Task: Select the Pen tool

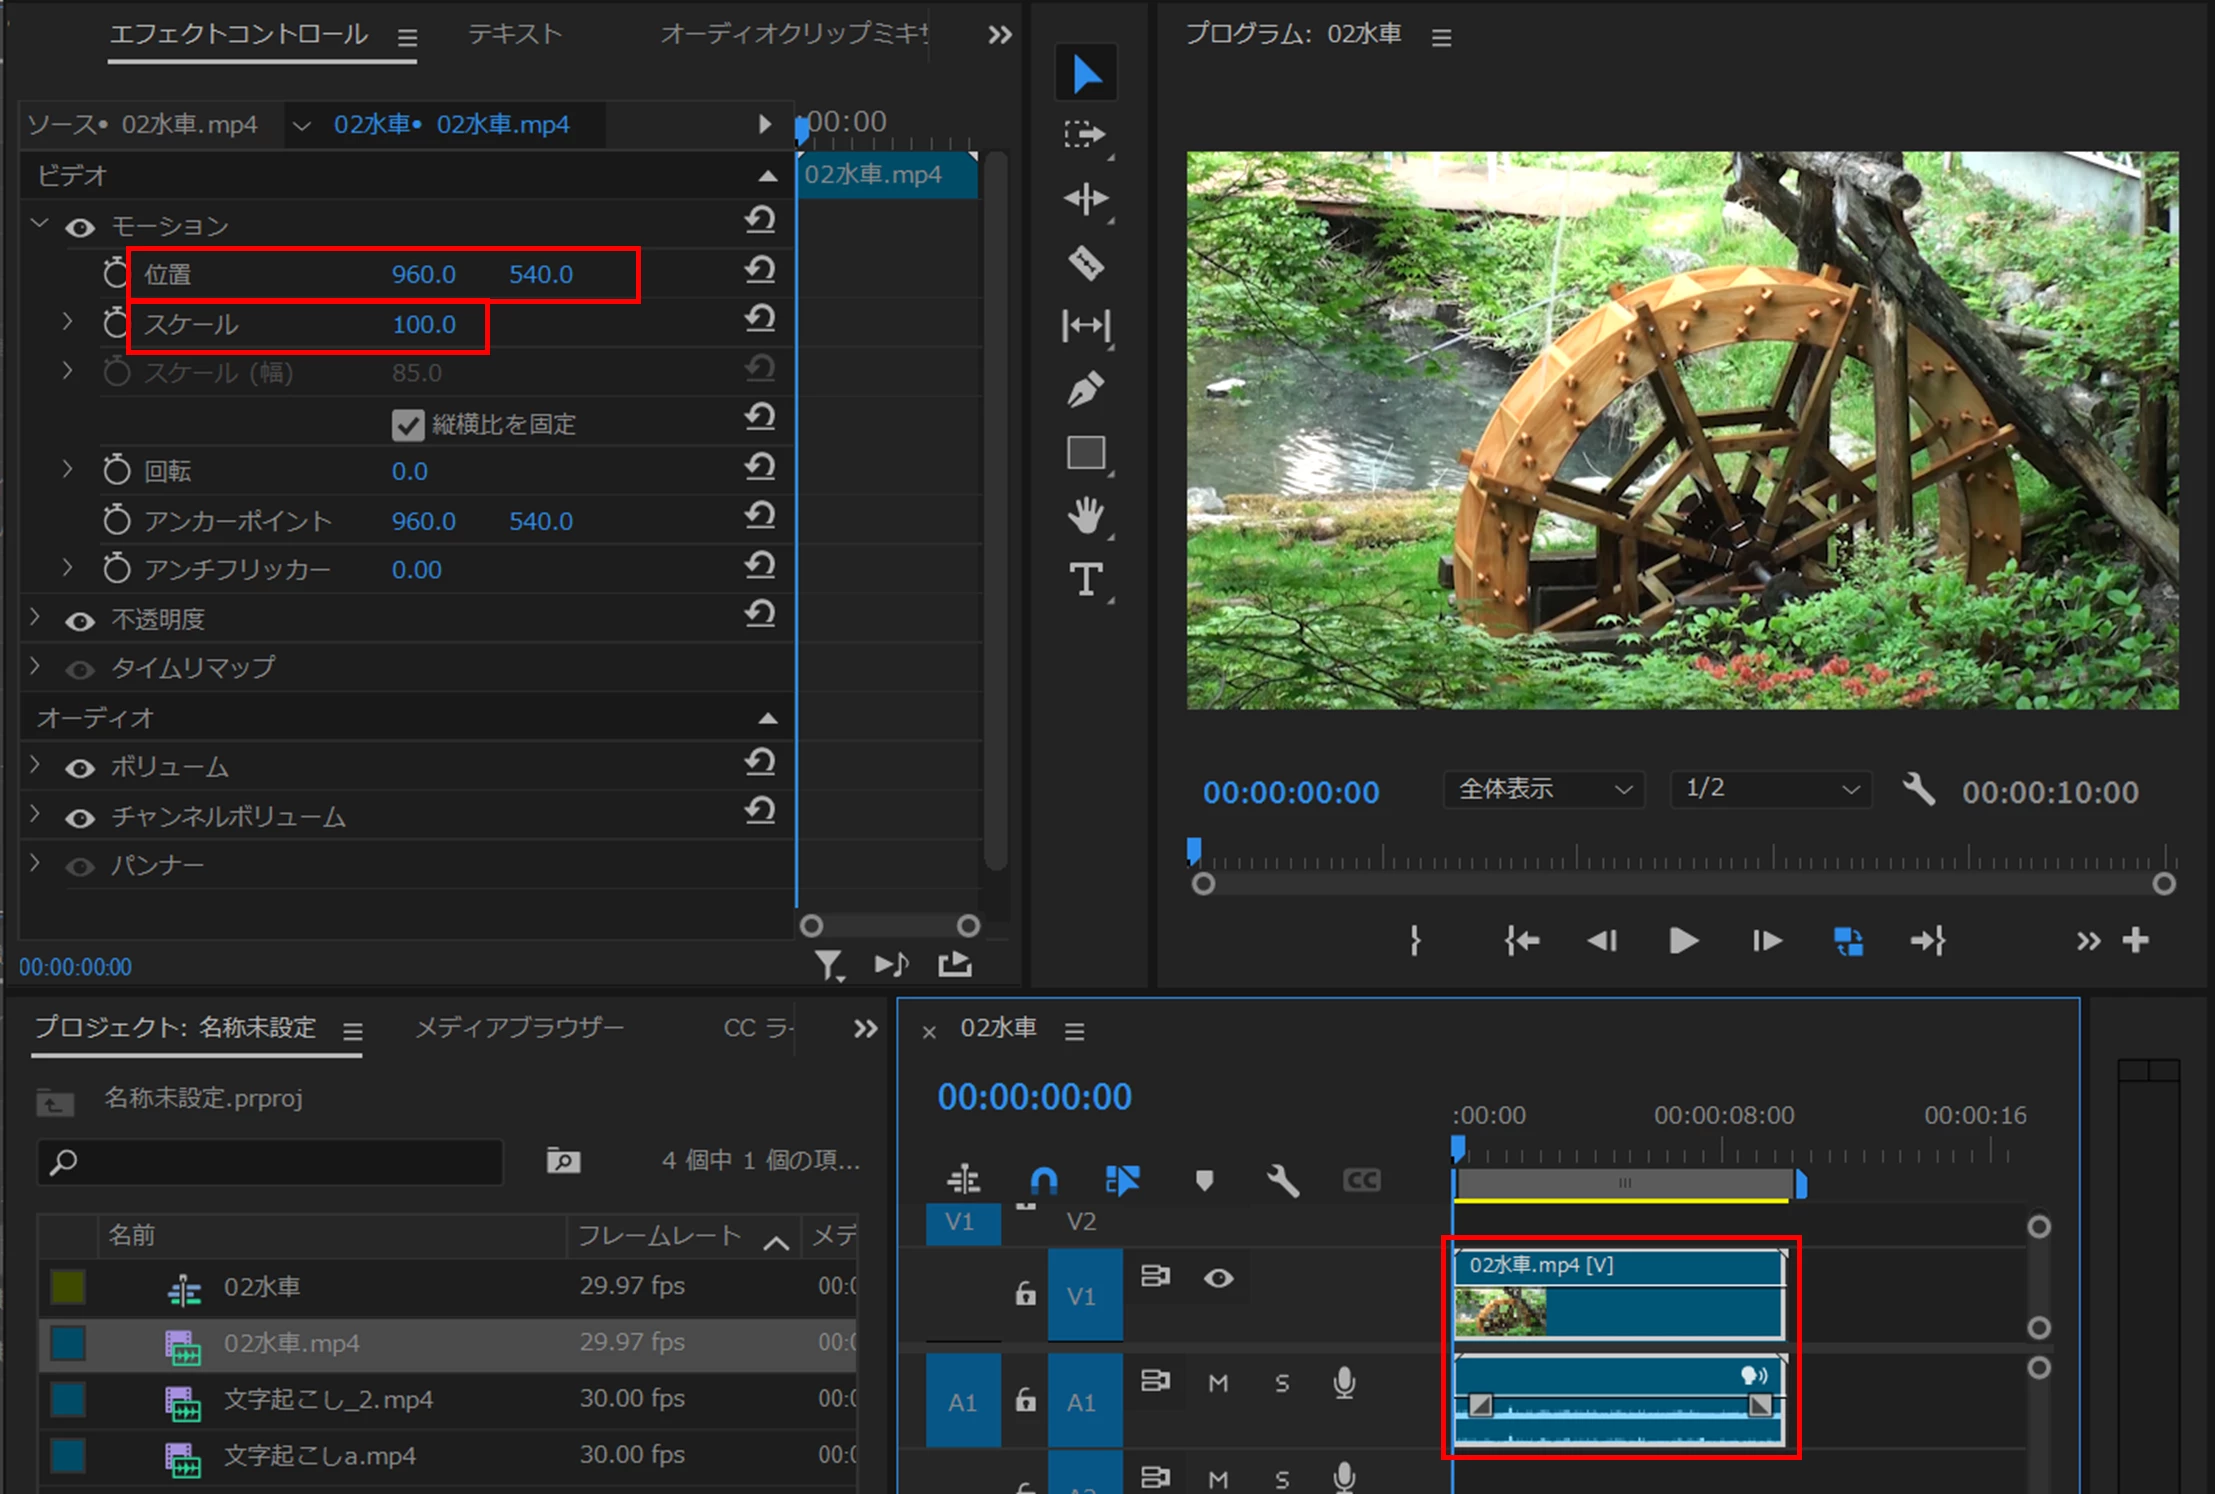Action: coord(1085,389)
